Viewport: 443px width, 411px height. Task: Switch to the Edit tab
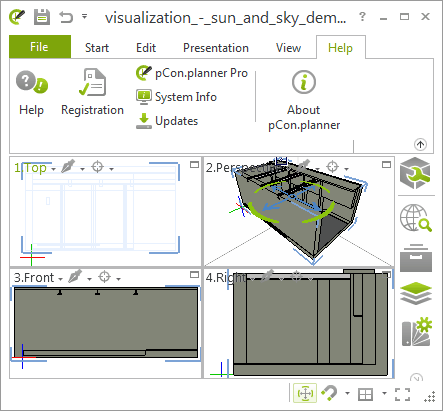tap(146, 48)
